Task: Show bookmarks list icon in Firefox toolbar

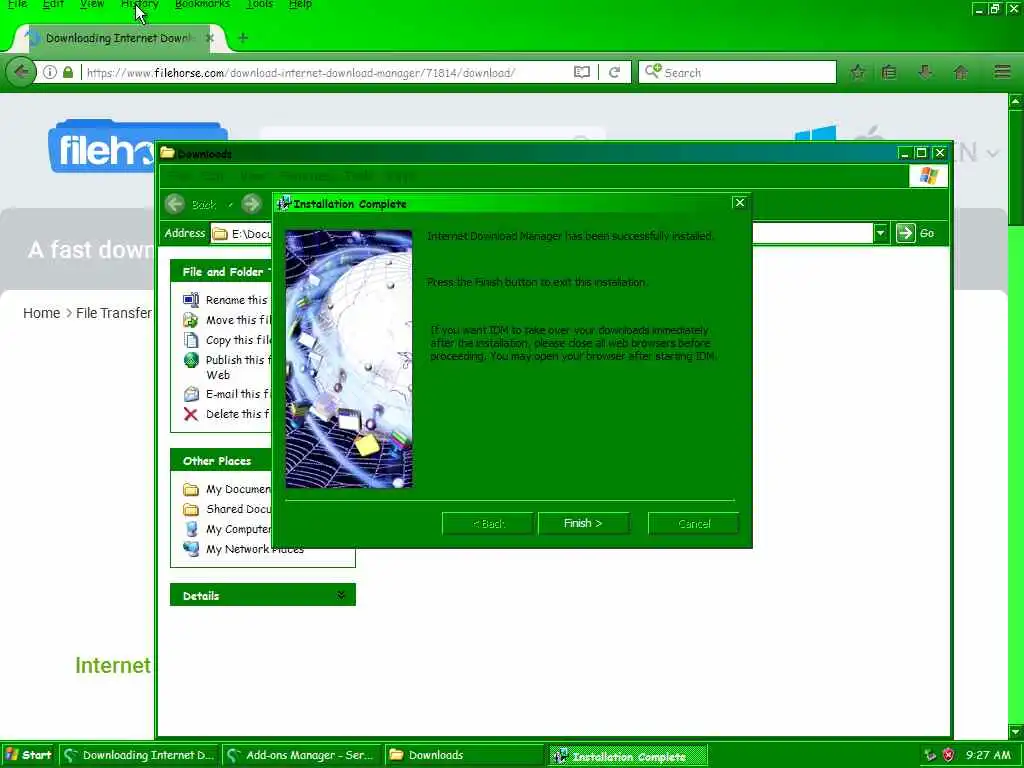Action: [x=889, y=72]
